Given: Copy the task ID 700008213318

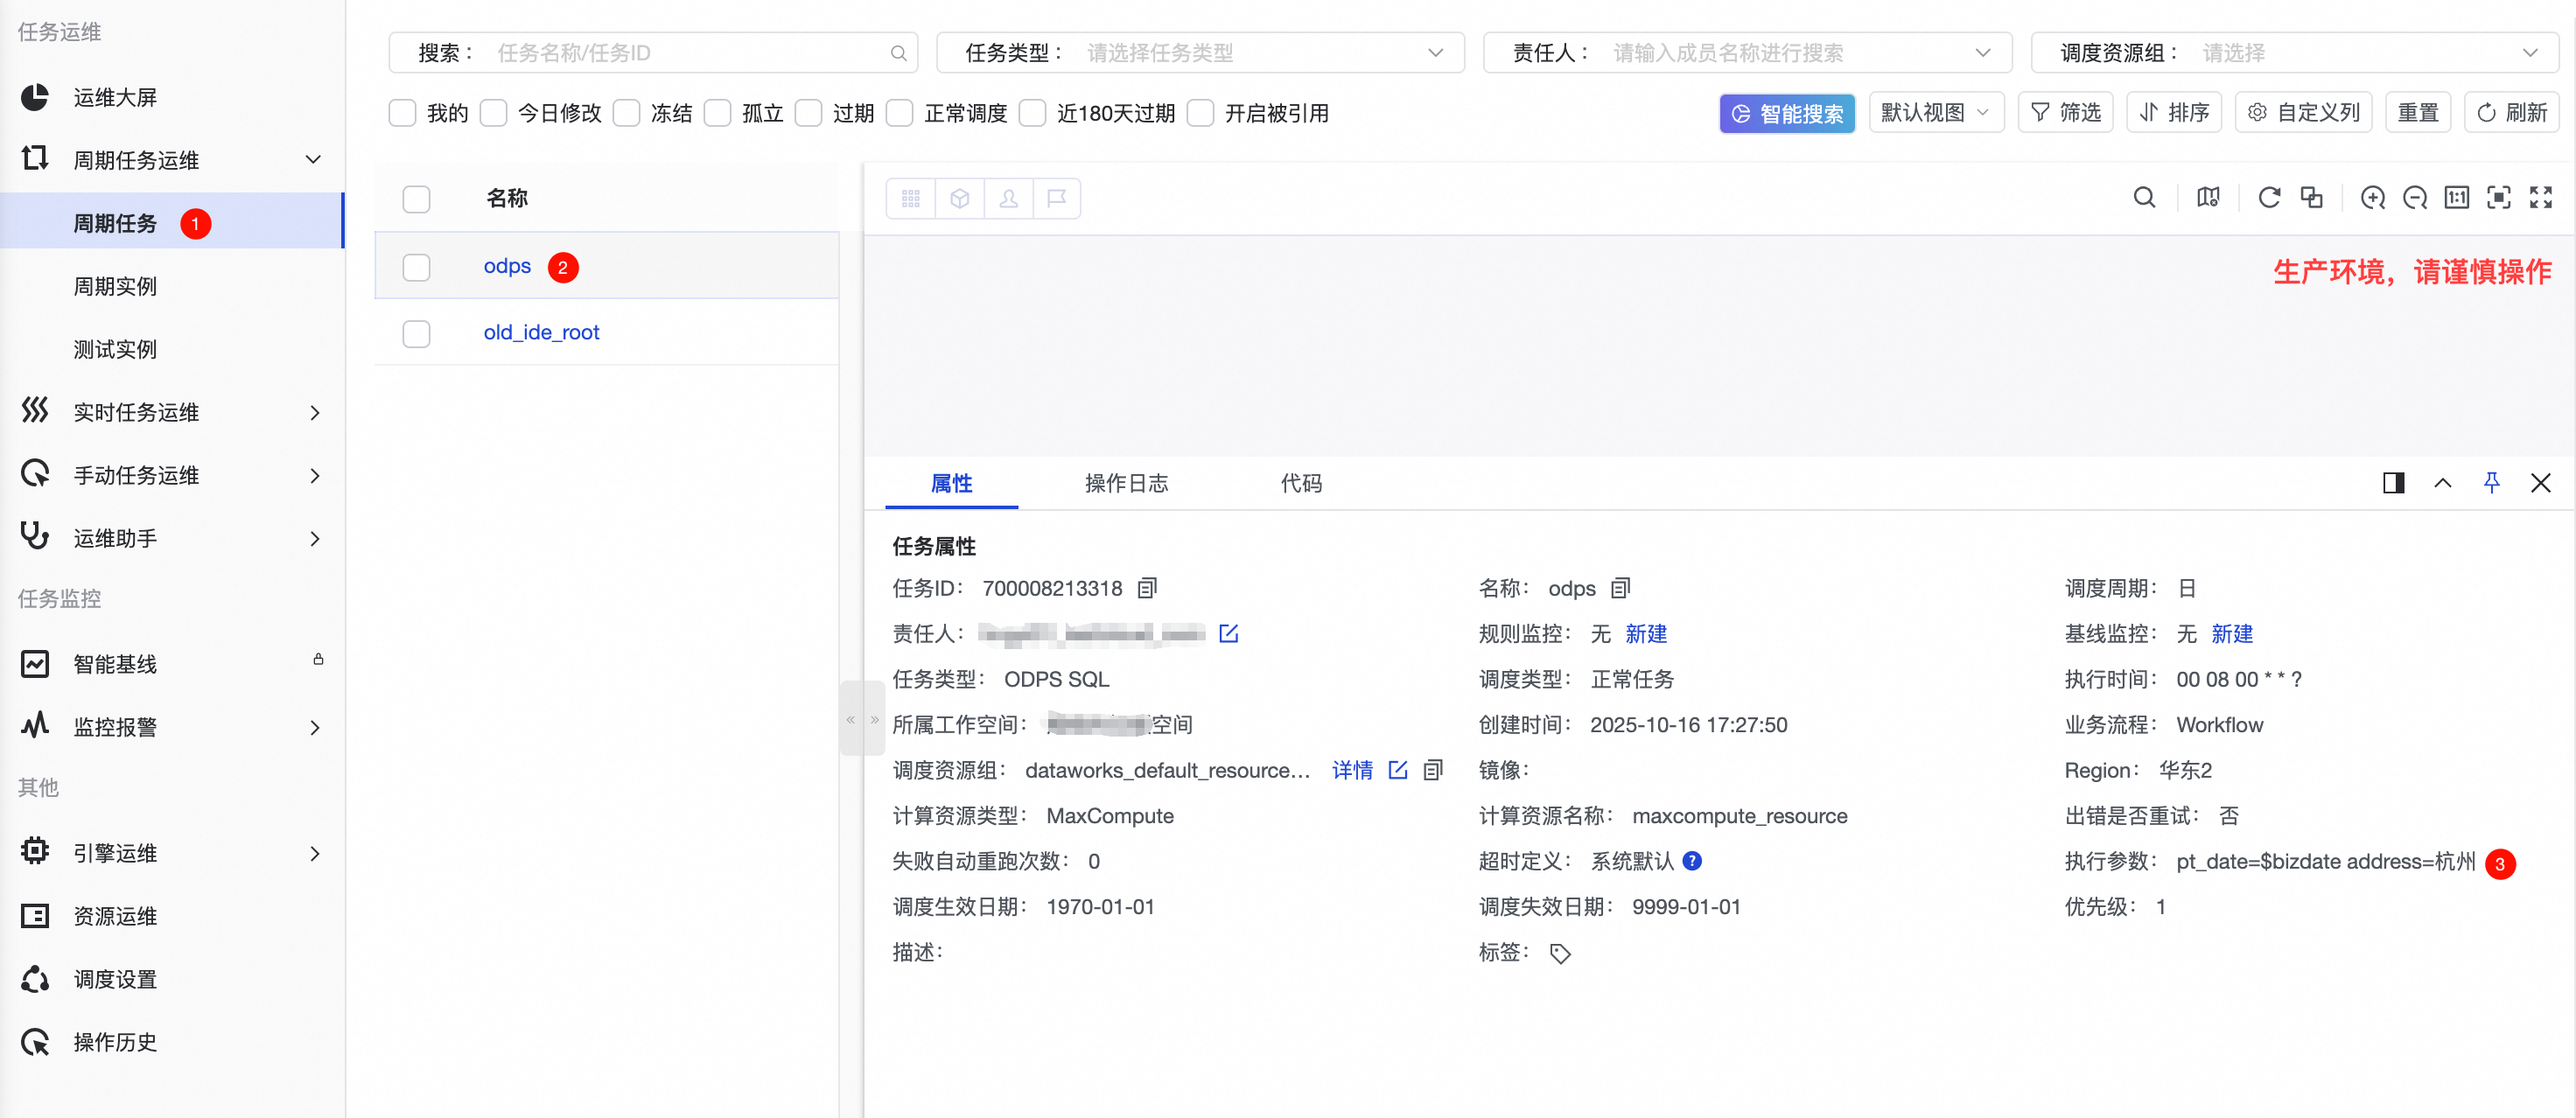Looking at the screenshot, I should [1147, 588].
